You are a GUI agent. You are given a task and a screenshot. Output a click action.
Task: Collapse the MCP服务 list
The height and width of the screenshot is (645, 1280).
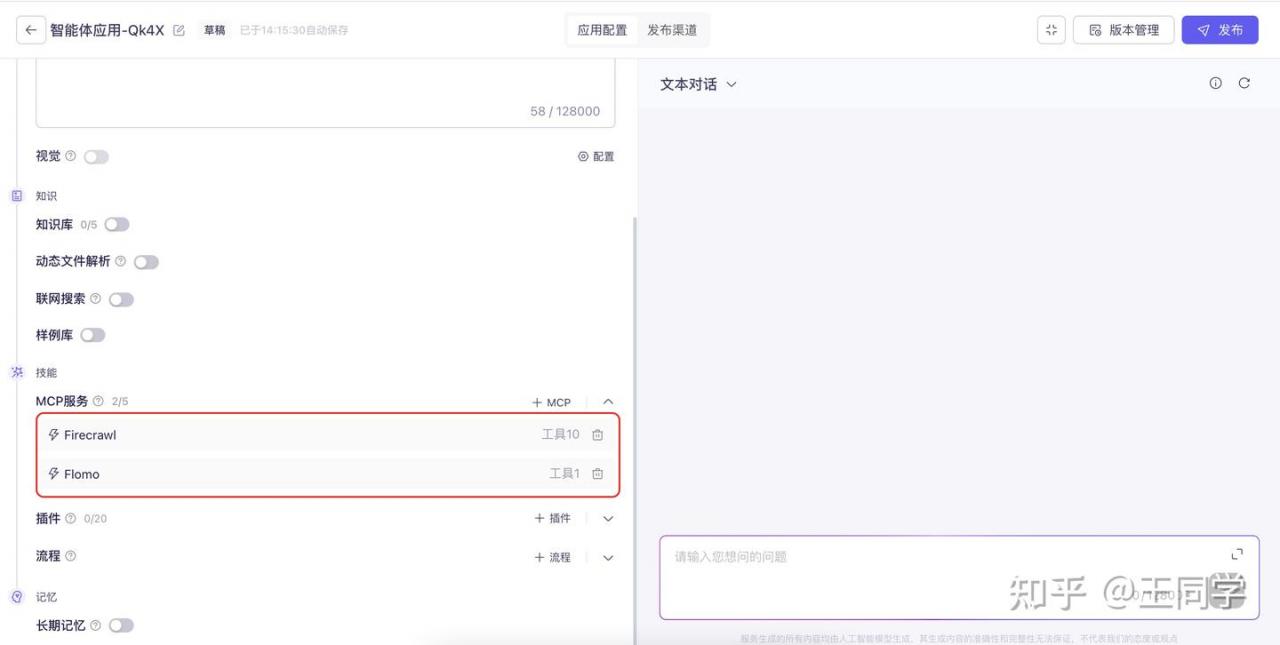(608, 402)
